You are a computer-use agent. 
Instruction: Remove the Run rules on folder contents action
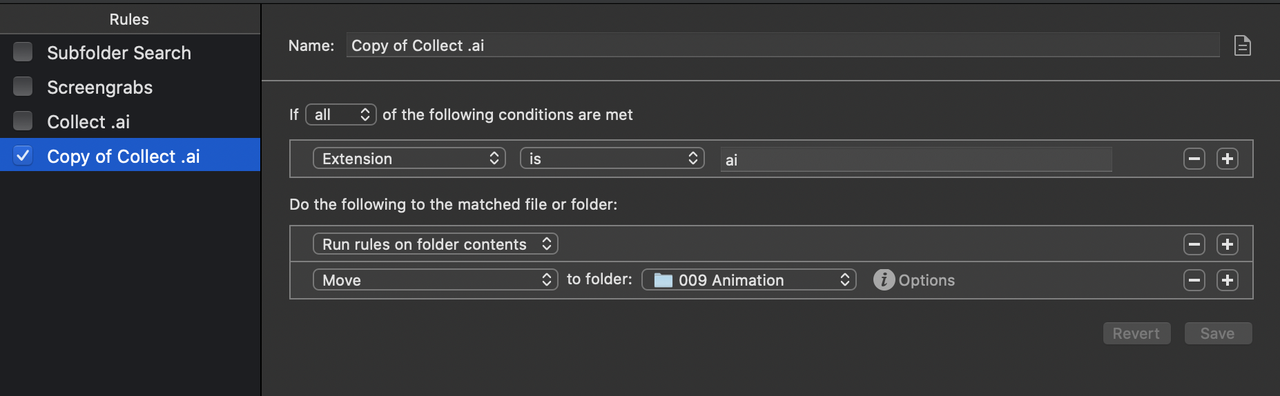1194,245
